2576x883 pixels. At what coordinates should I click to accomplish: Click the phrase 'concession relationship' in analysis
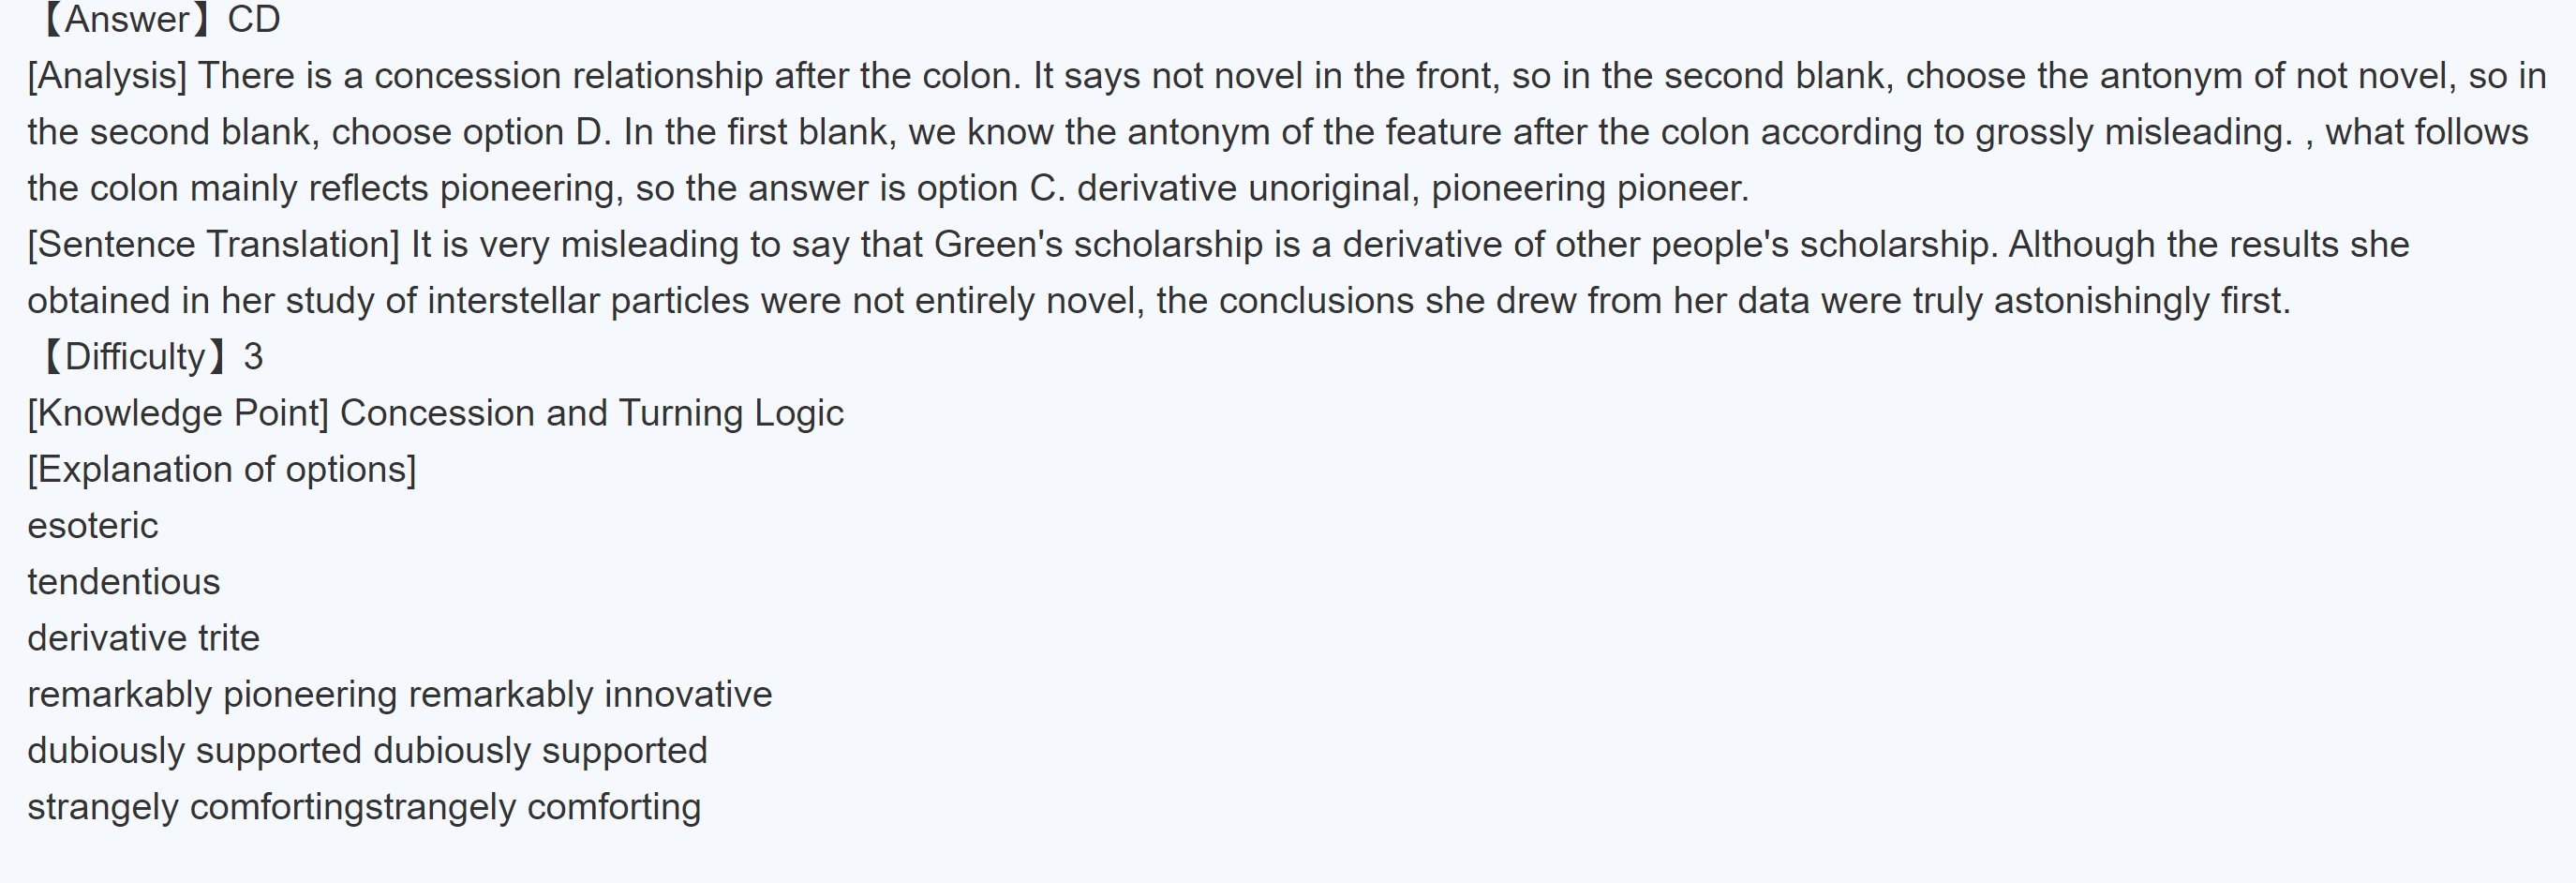(x=567, y=76)
